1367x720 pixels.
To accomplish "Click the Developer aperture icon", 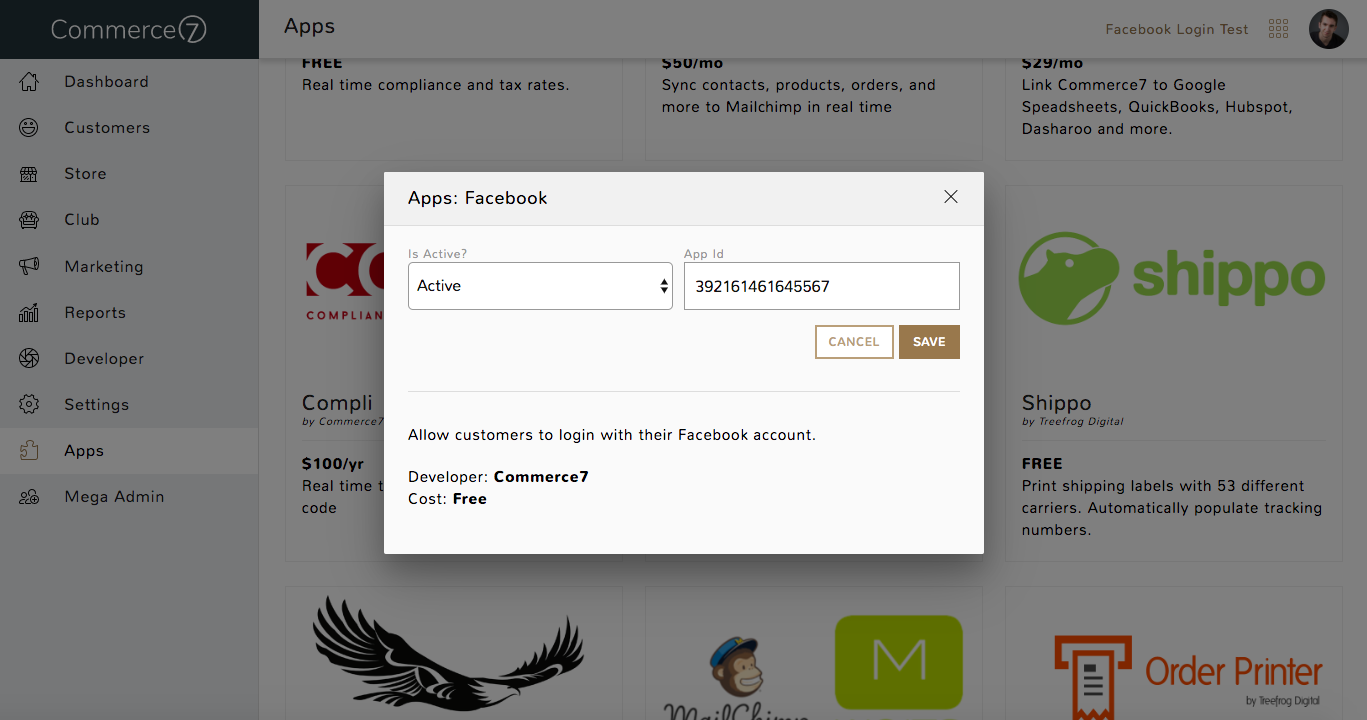I will click(29, 359).
